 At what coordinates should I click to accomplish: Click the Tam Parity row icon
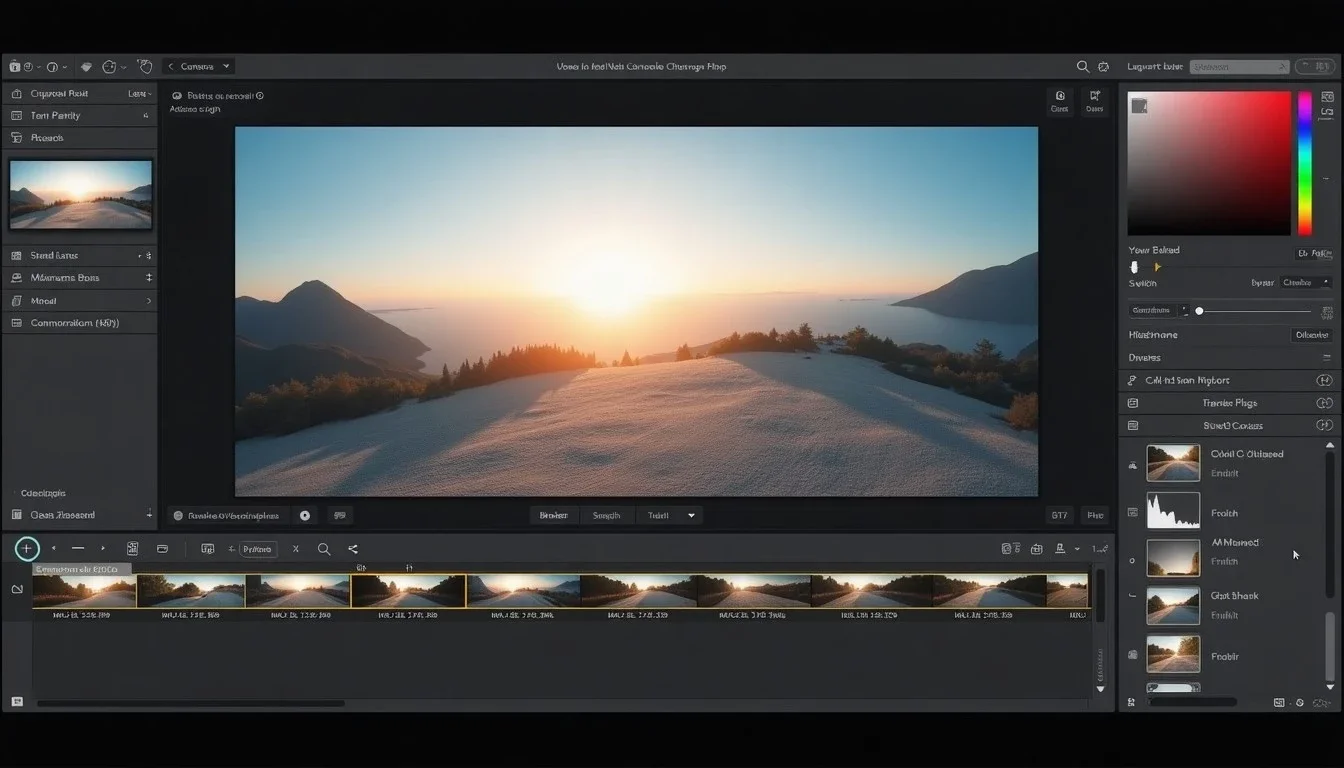pyautogui.click(x=16, y=116)
